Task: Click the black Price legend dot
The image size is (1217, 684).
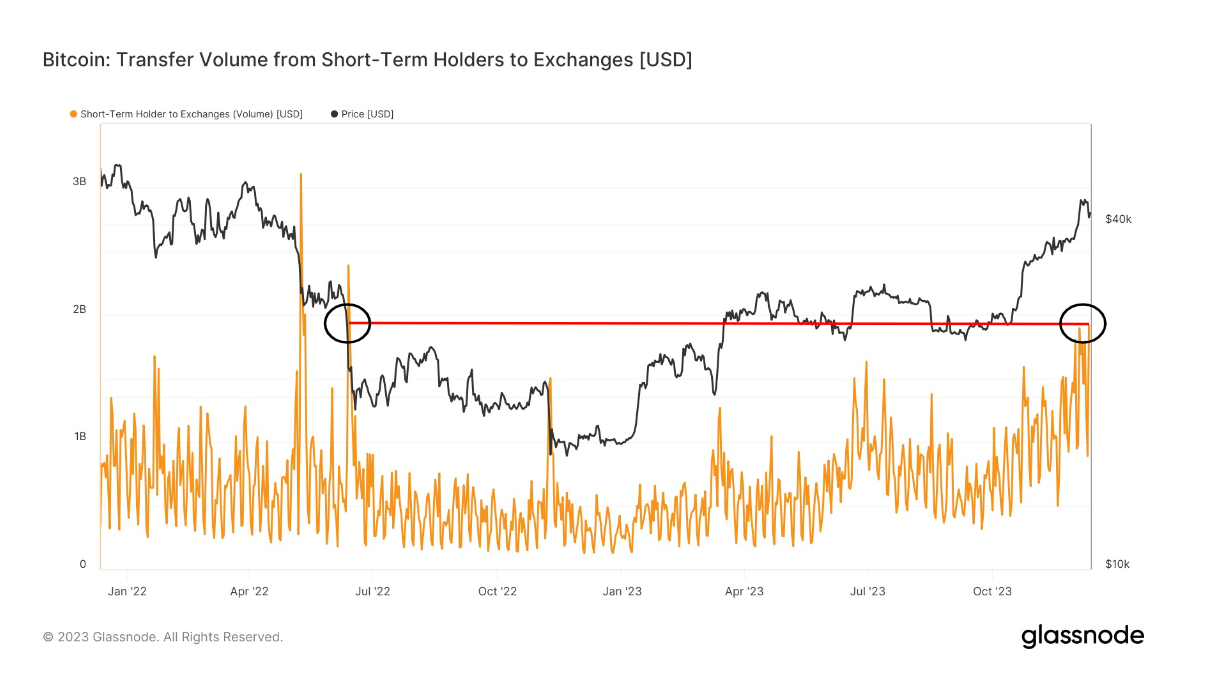Action: pos(334,114)
